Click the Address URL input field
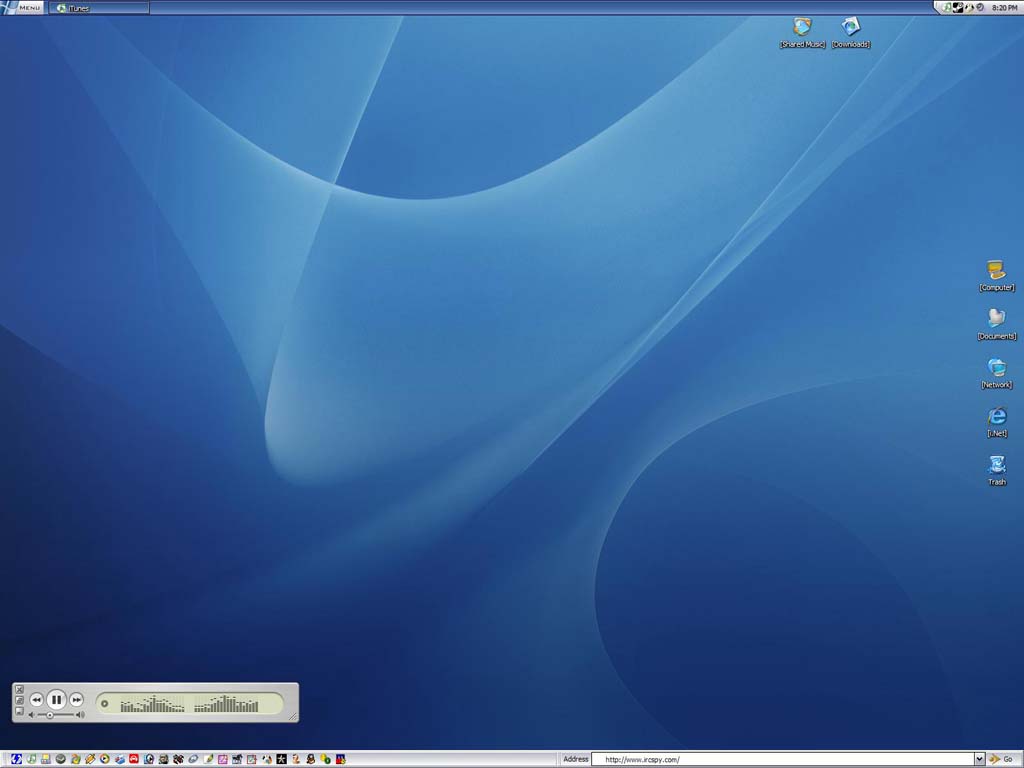Screen dimensions: 1024x768 coord(780,759)
